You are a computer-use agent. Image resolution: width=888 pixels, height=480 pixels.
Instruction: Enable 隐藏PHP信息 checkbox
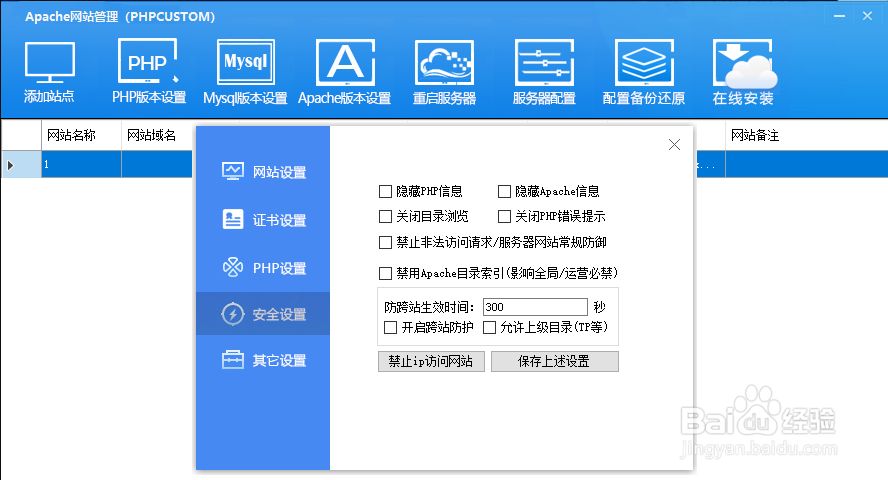pyautogui.click(x=385, y=192)
